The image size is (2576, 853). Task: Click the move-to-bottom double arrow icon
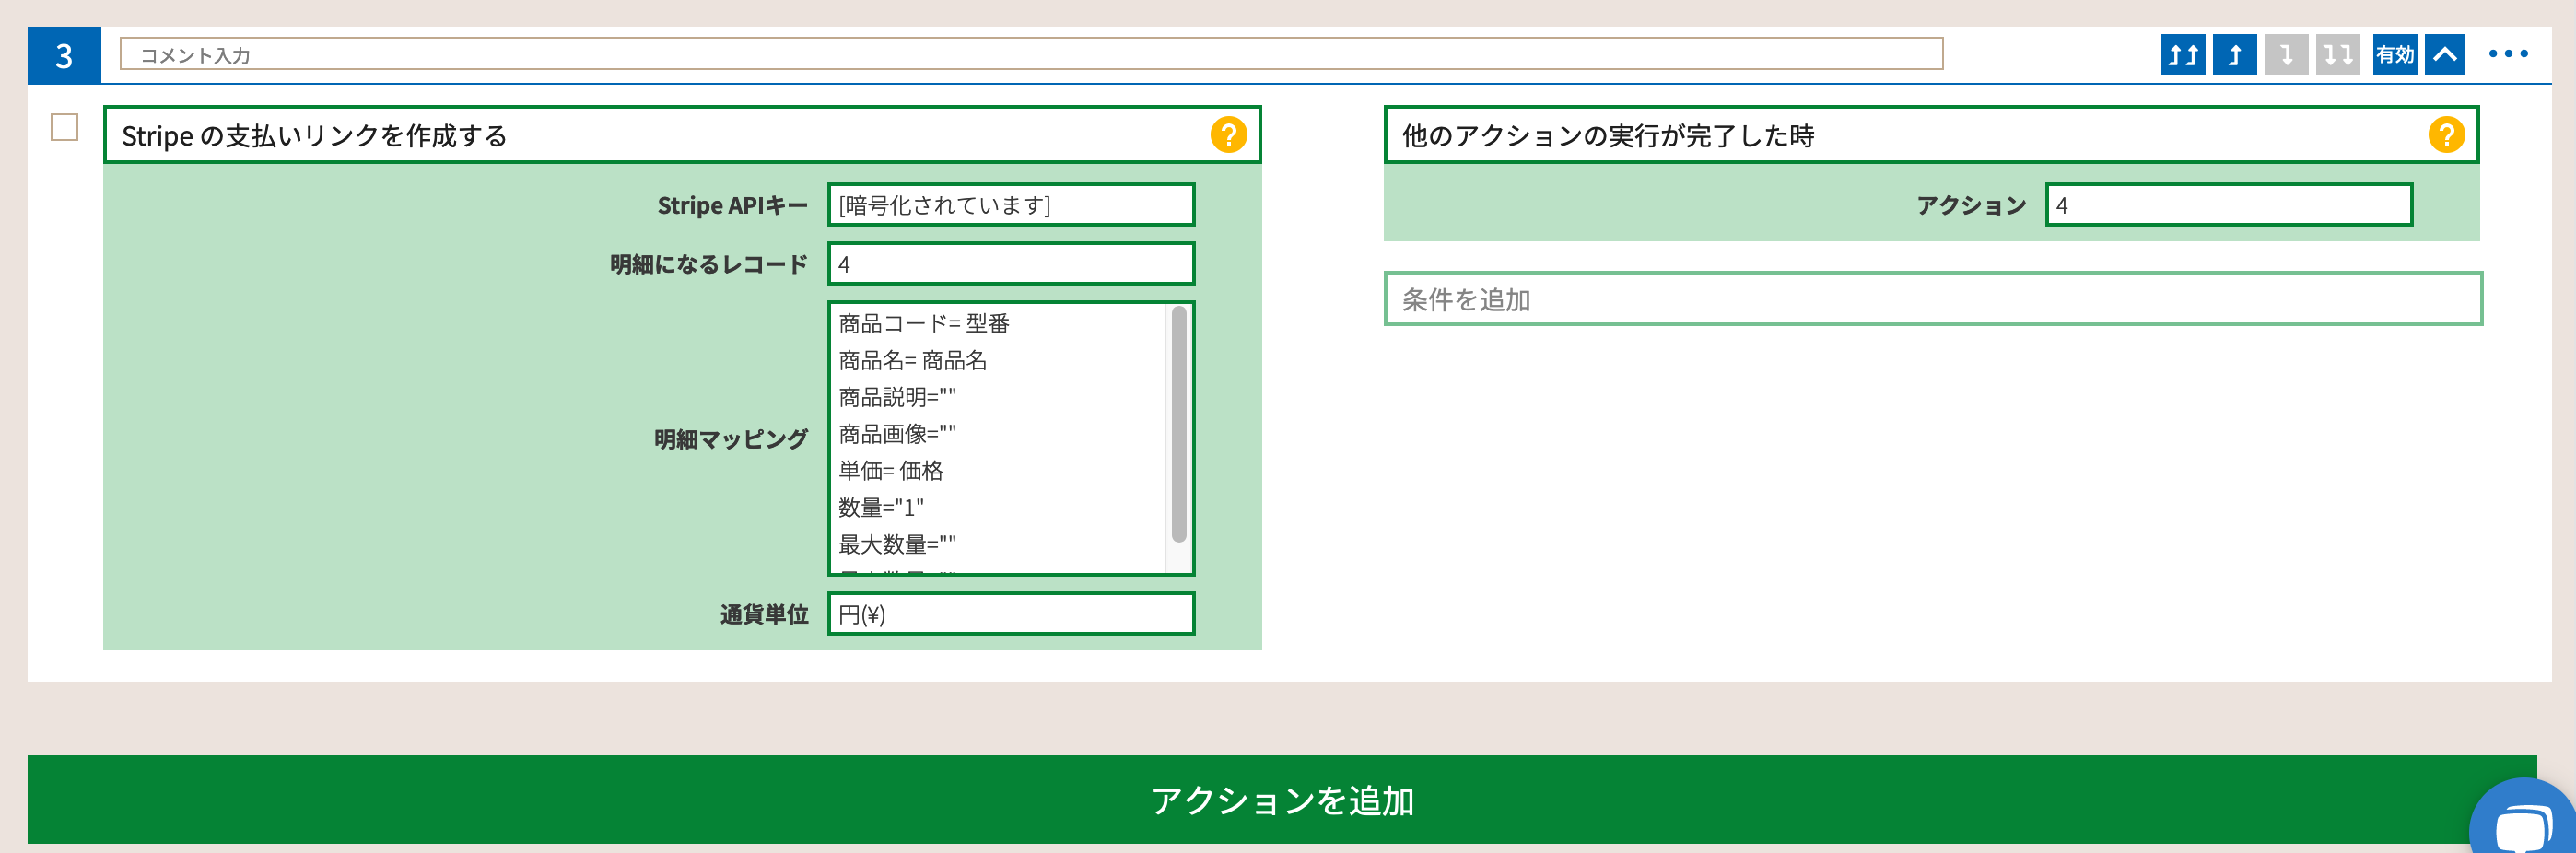click(2339, 55)
